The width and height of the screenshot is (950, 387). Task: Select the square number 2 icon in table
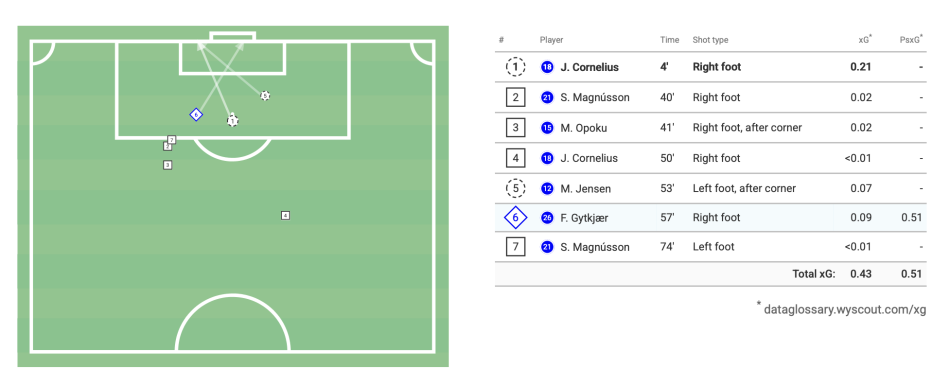tap(516, 98)
